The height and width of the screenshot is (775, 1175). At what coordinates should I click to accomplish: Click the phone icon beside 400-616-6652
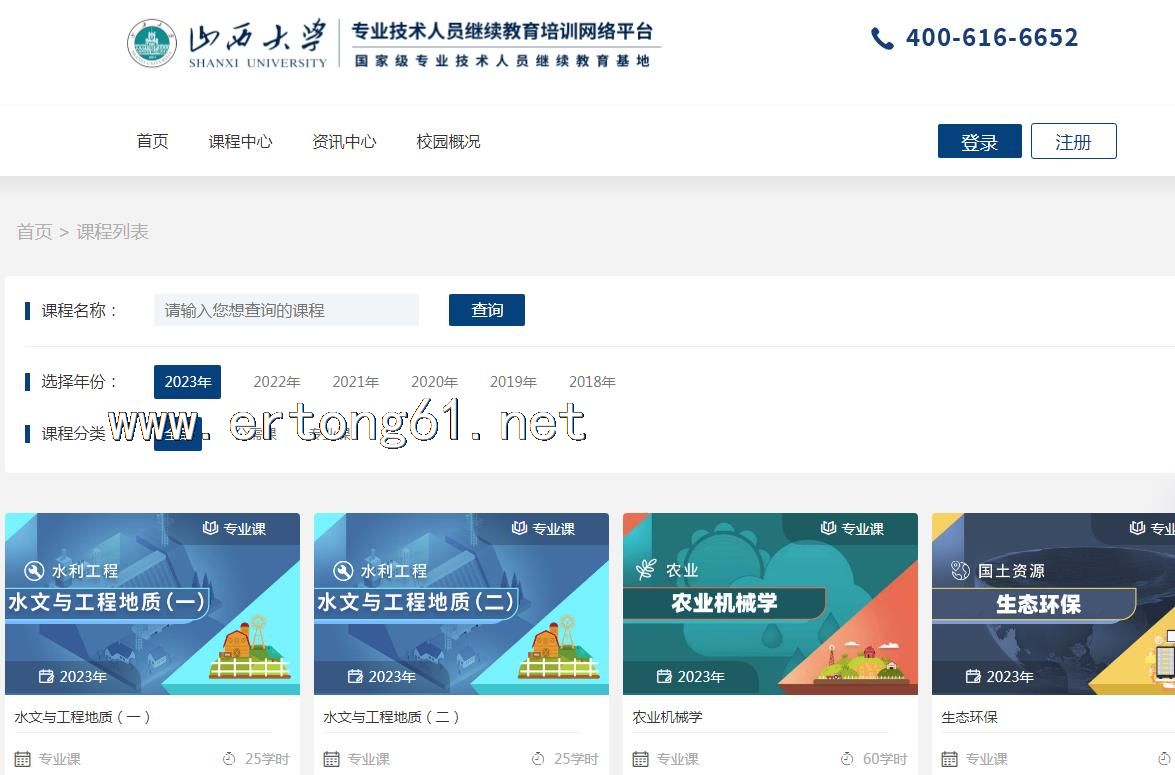[x=882, y=39]
